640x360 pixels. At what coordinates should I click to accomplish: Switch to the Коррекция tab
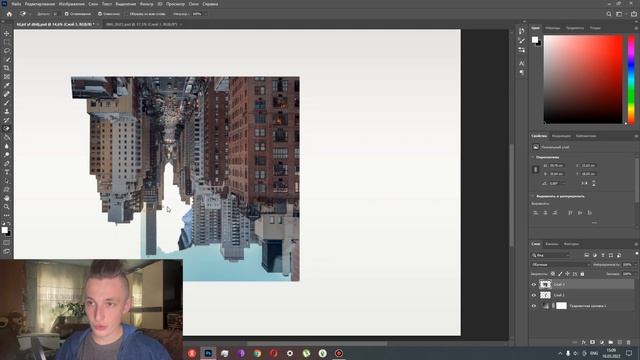tap(561, 136)
